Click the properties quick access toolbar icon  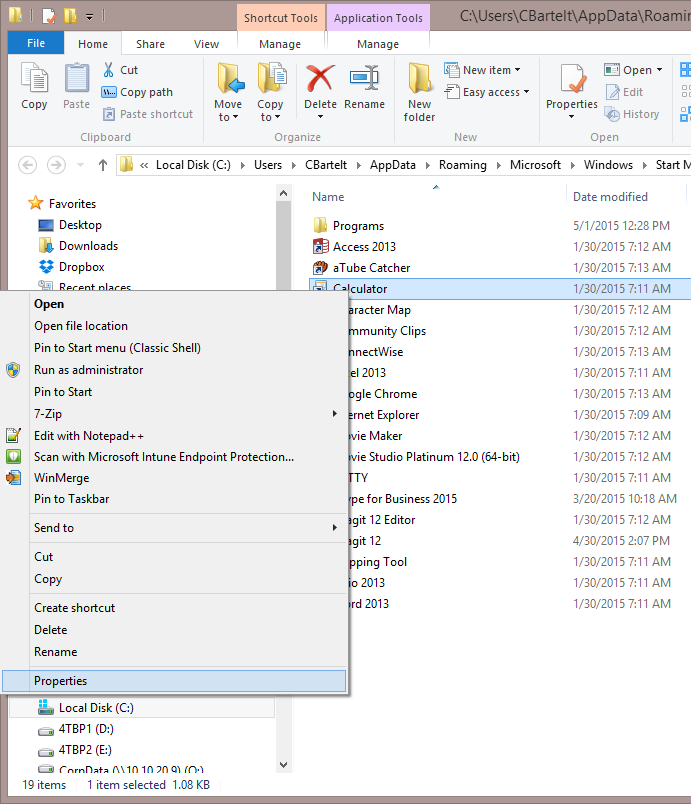click(x=49, y=16)
